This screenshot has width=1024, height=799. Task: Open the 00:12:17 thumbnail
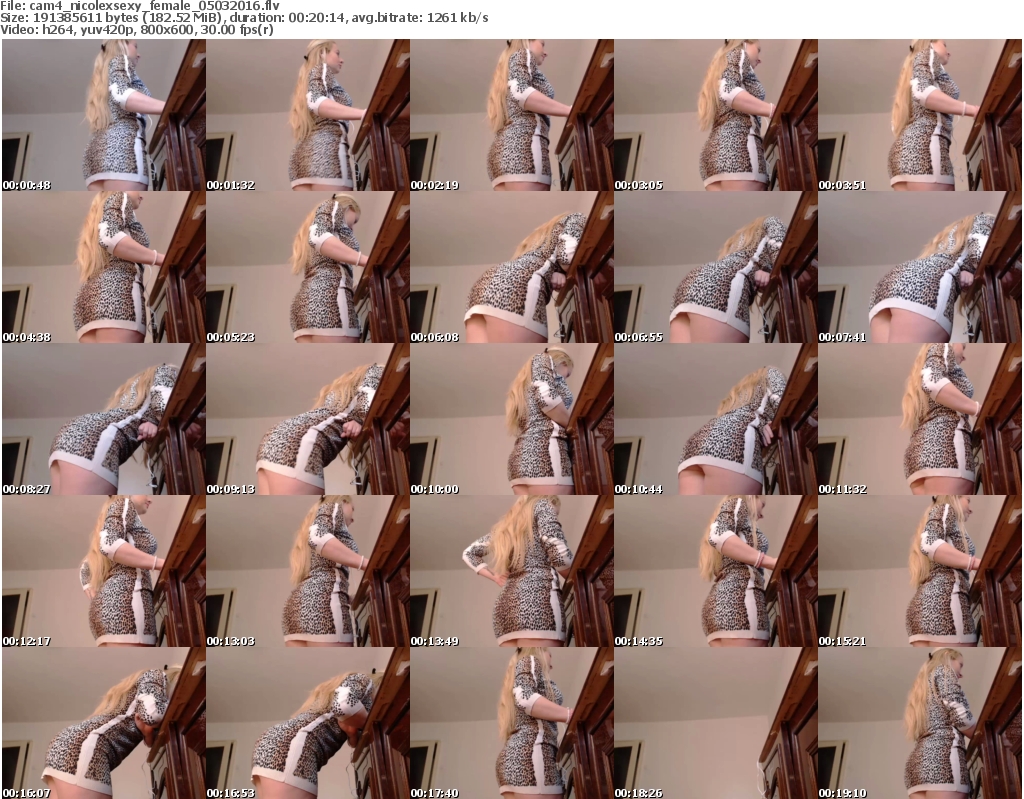(x=104, y=572)
